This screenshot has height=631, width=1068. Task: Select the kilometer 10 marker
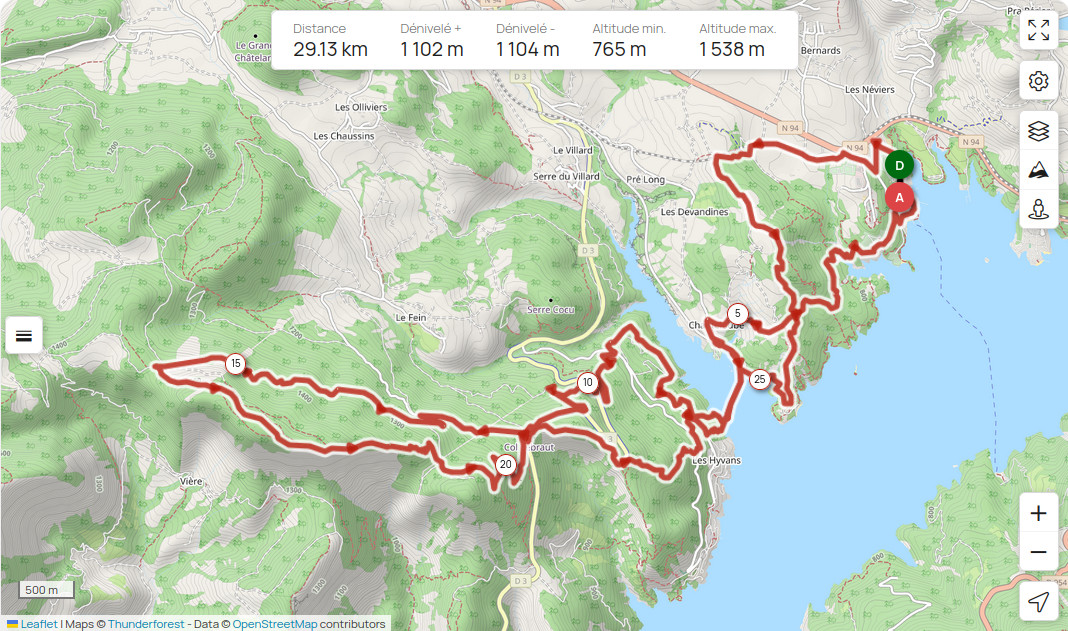click(x=588, y=382)
